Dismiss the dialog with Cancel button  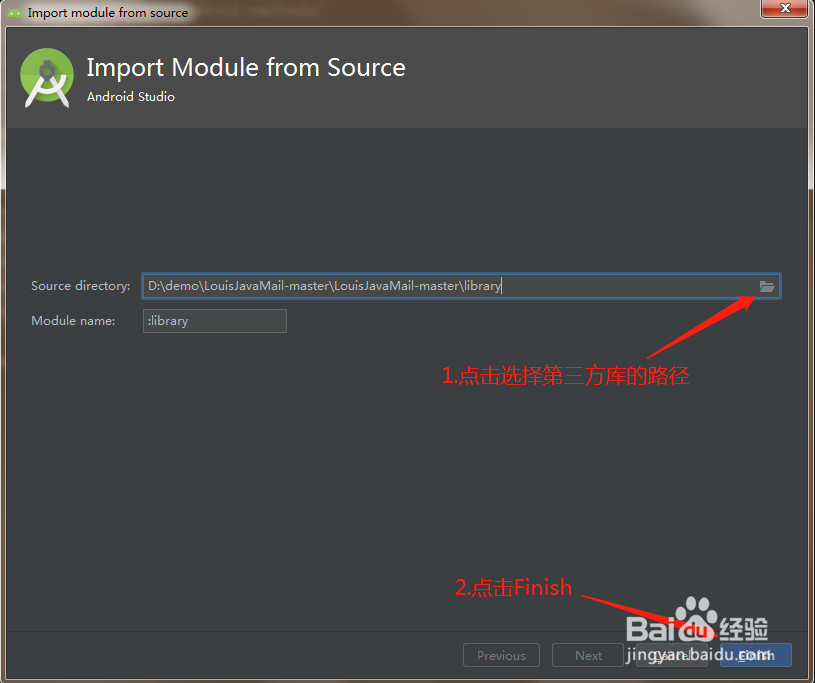click(672, 655)
